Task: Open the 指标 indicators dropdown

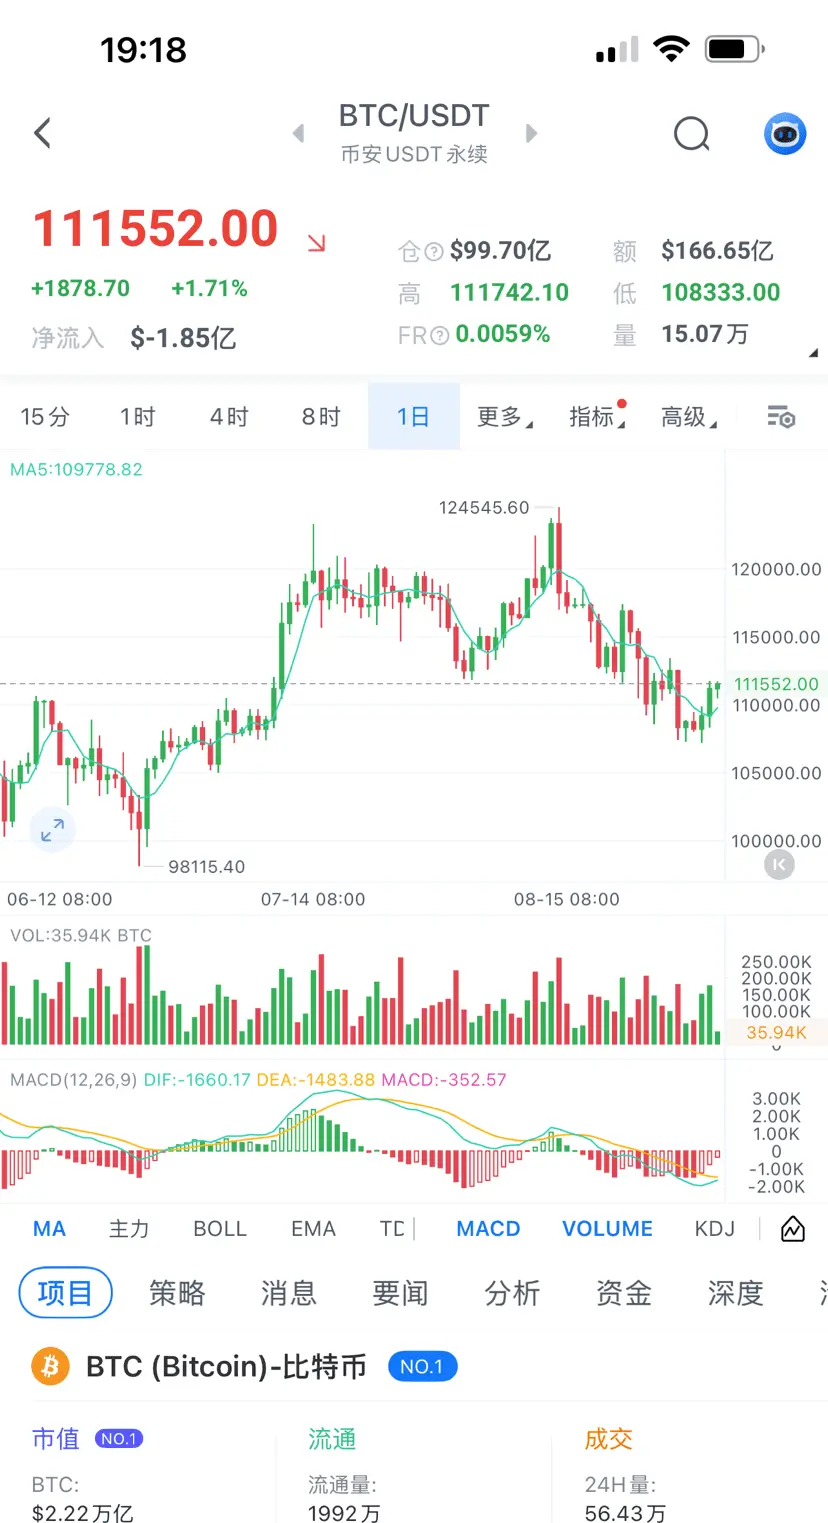Action: coord(597,417)
